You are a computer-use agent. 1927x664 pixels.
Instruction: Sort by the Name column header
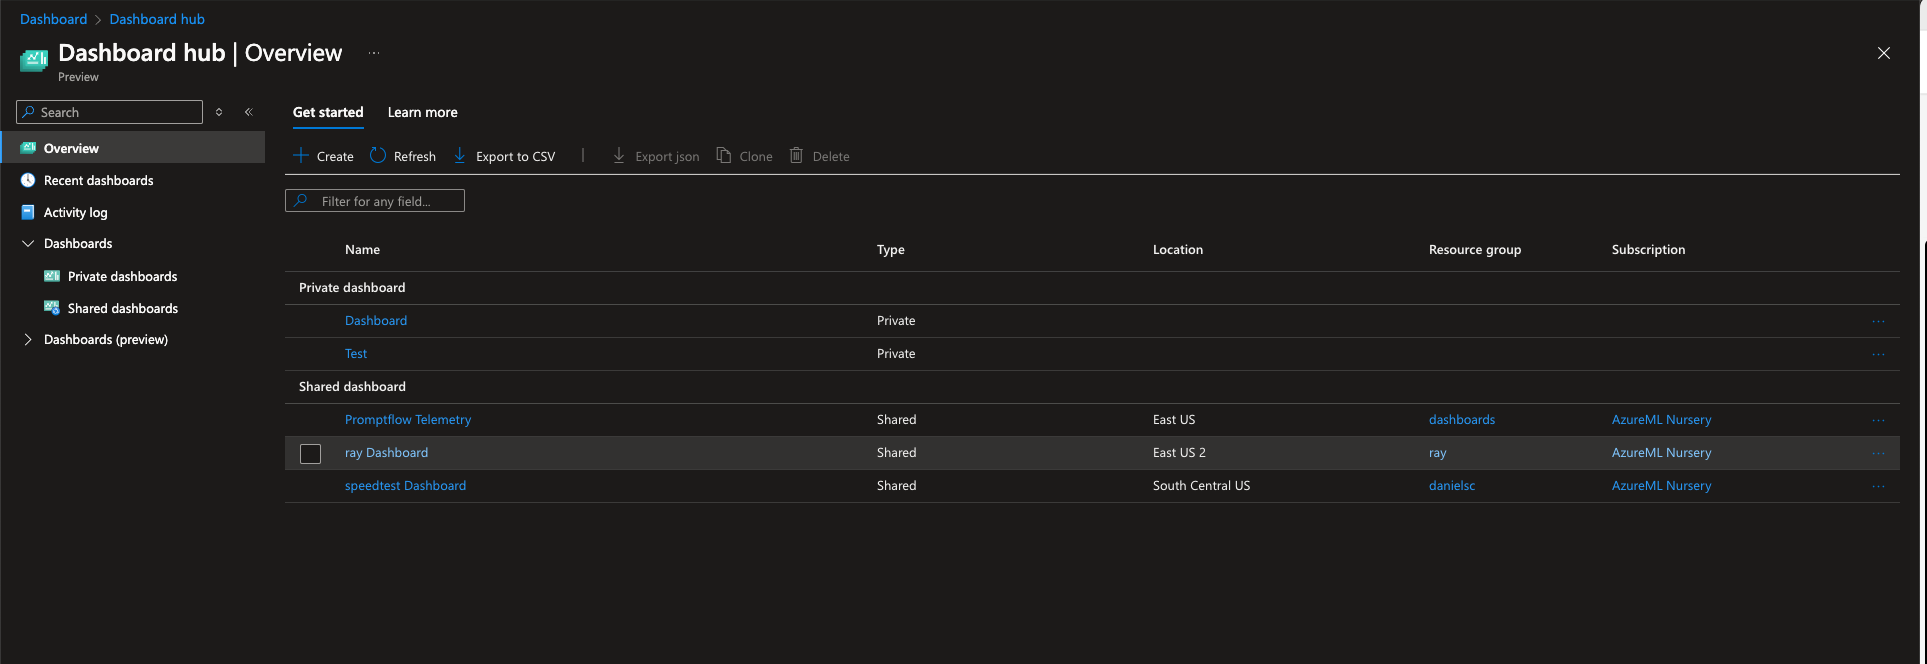[x=362, y=250]
